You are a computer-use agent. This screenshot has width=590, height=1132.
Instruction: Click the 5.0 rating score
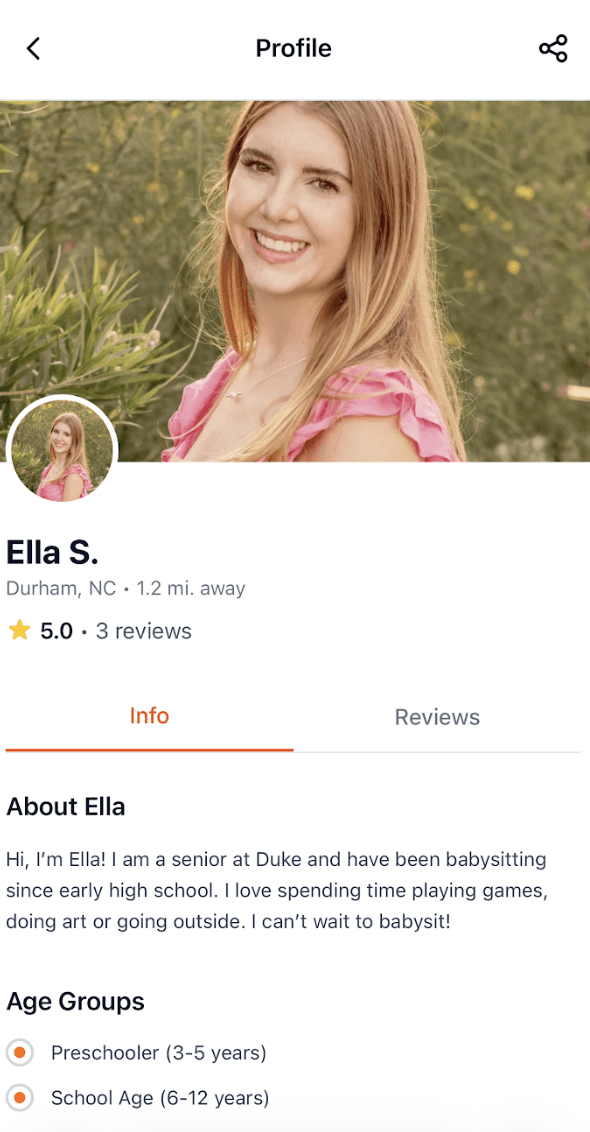[x=56, y=631]
